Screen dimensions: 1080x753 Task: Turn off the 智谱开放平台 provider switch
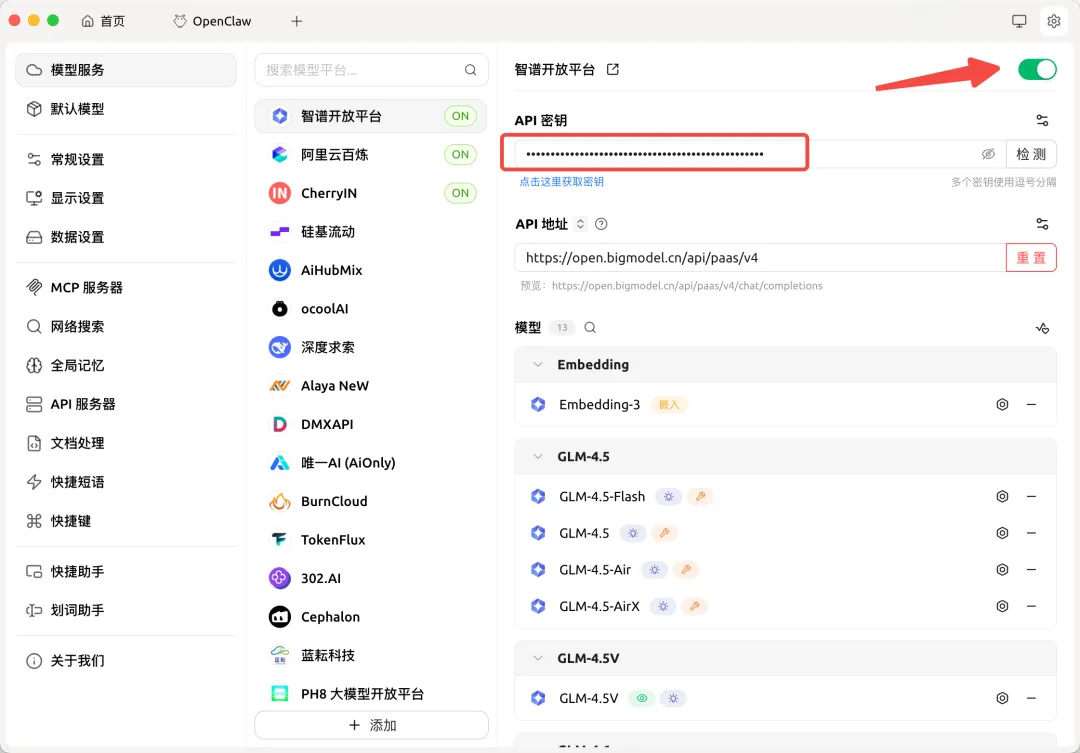click(x=1036, y=69)
